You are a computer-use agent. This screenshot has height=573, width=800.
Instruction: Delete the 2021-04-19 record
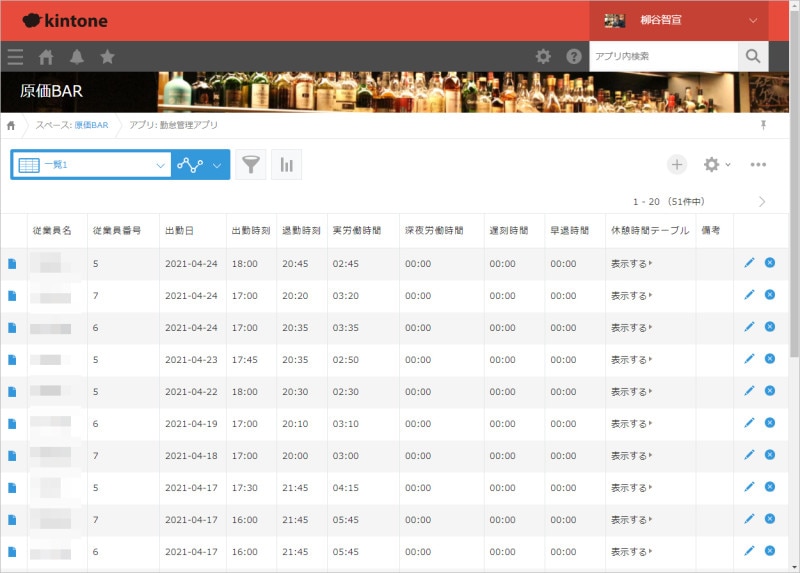(x=769, y=423)
